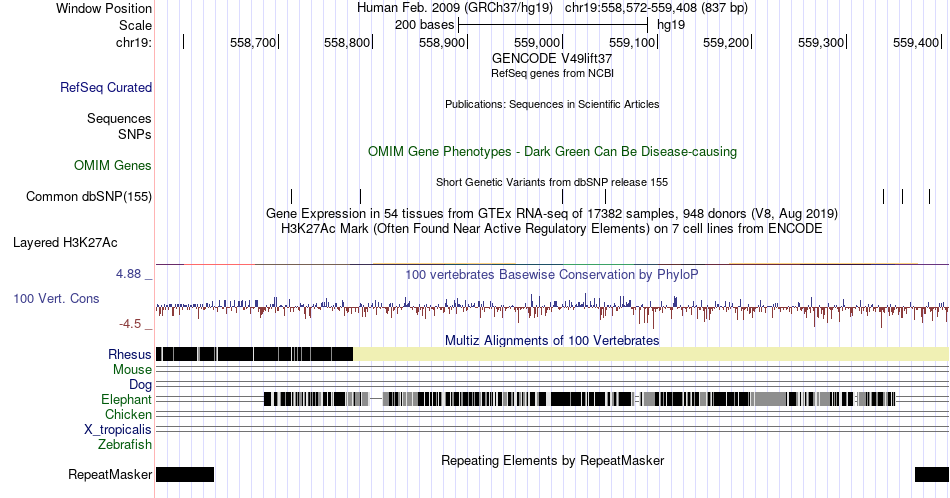950x498 pixels.
Task: Click the RefSeq genes from NCBI title
Action: [x=552, y=73]
